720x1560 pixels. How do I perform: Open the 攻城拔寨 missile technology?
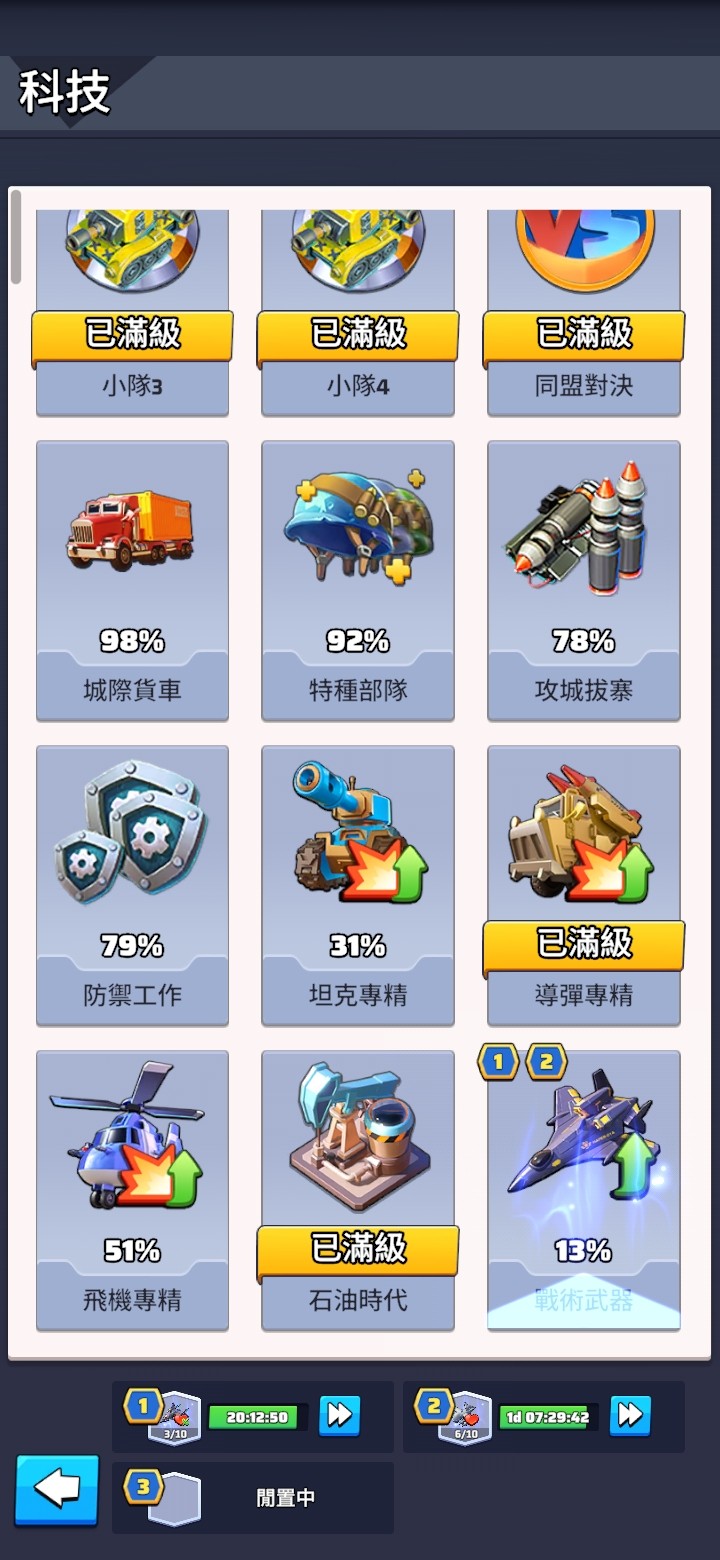pyautogui.click(x=584, y=580)
